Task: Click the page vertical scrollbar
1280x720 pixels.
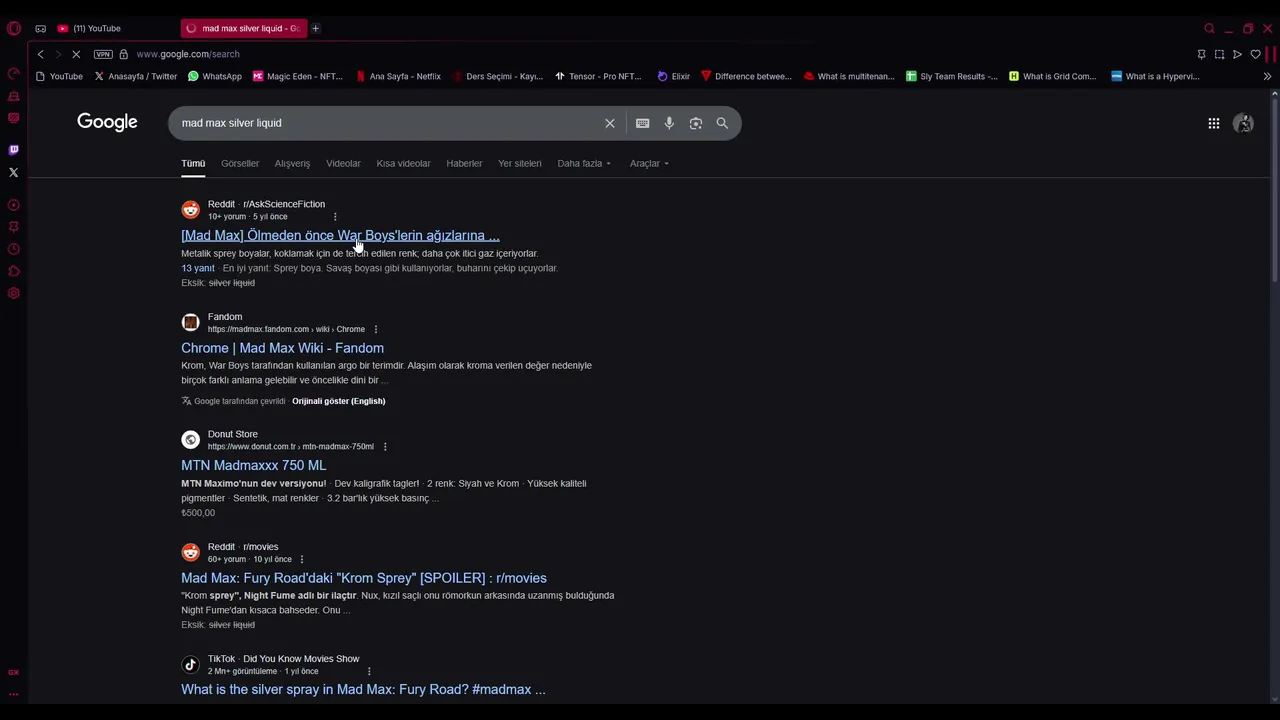Action: tap(1274, 190)
